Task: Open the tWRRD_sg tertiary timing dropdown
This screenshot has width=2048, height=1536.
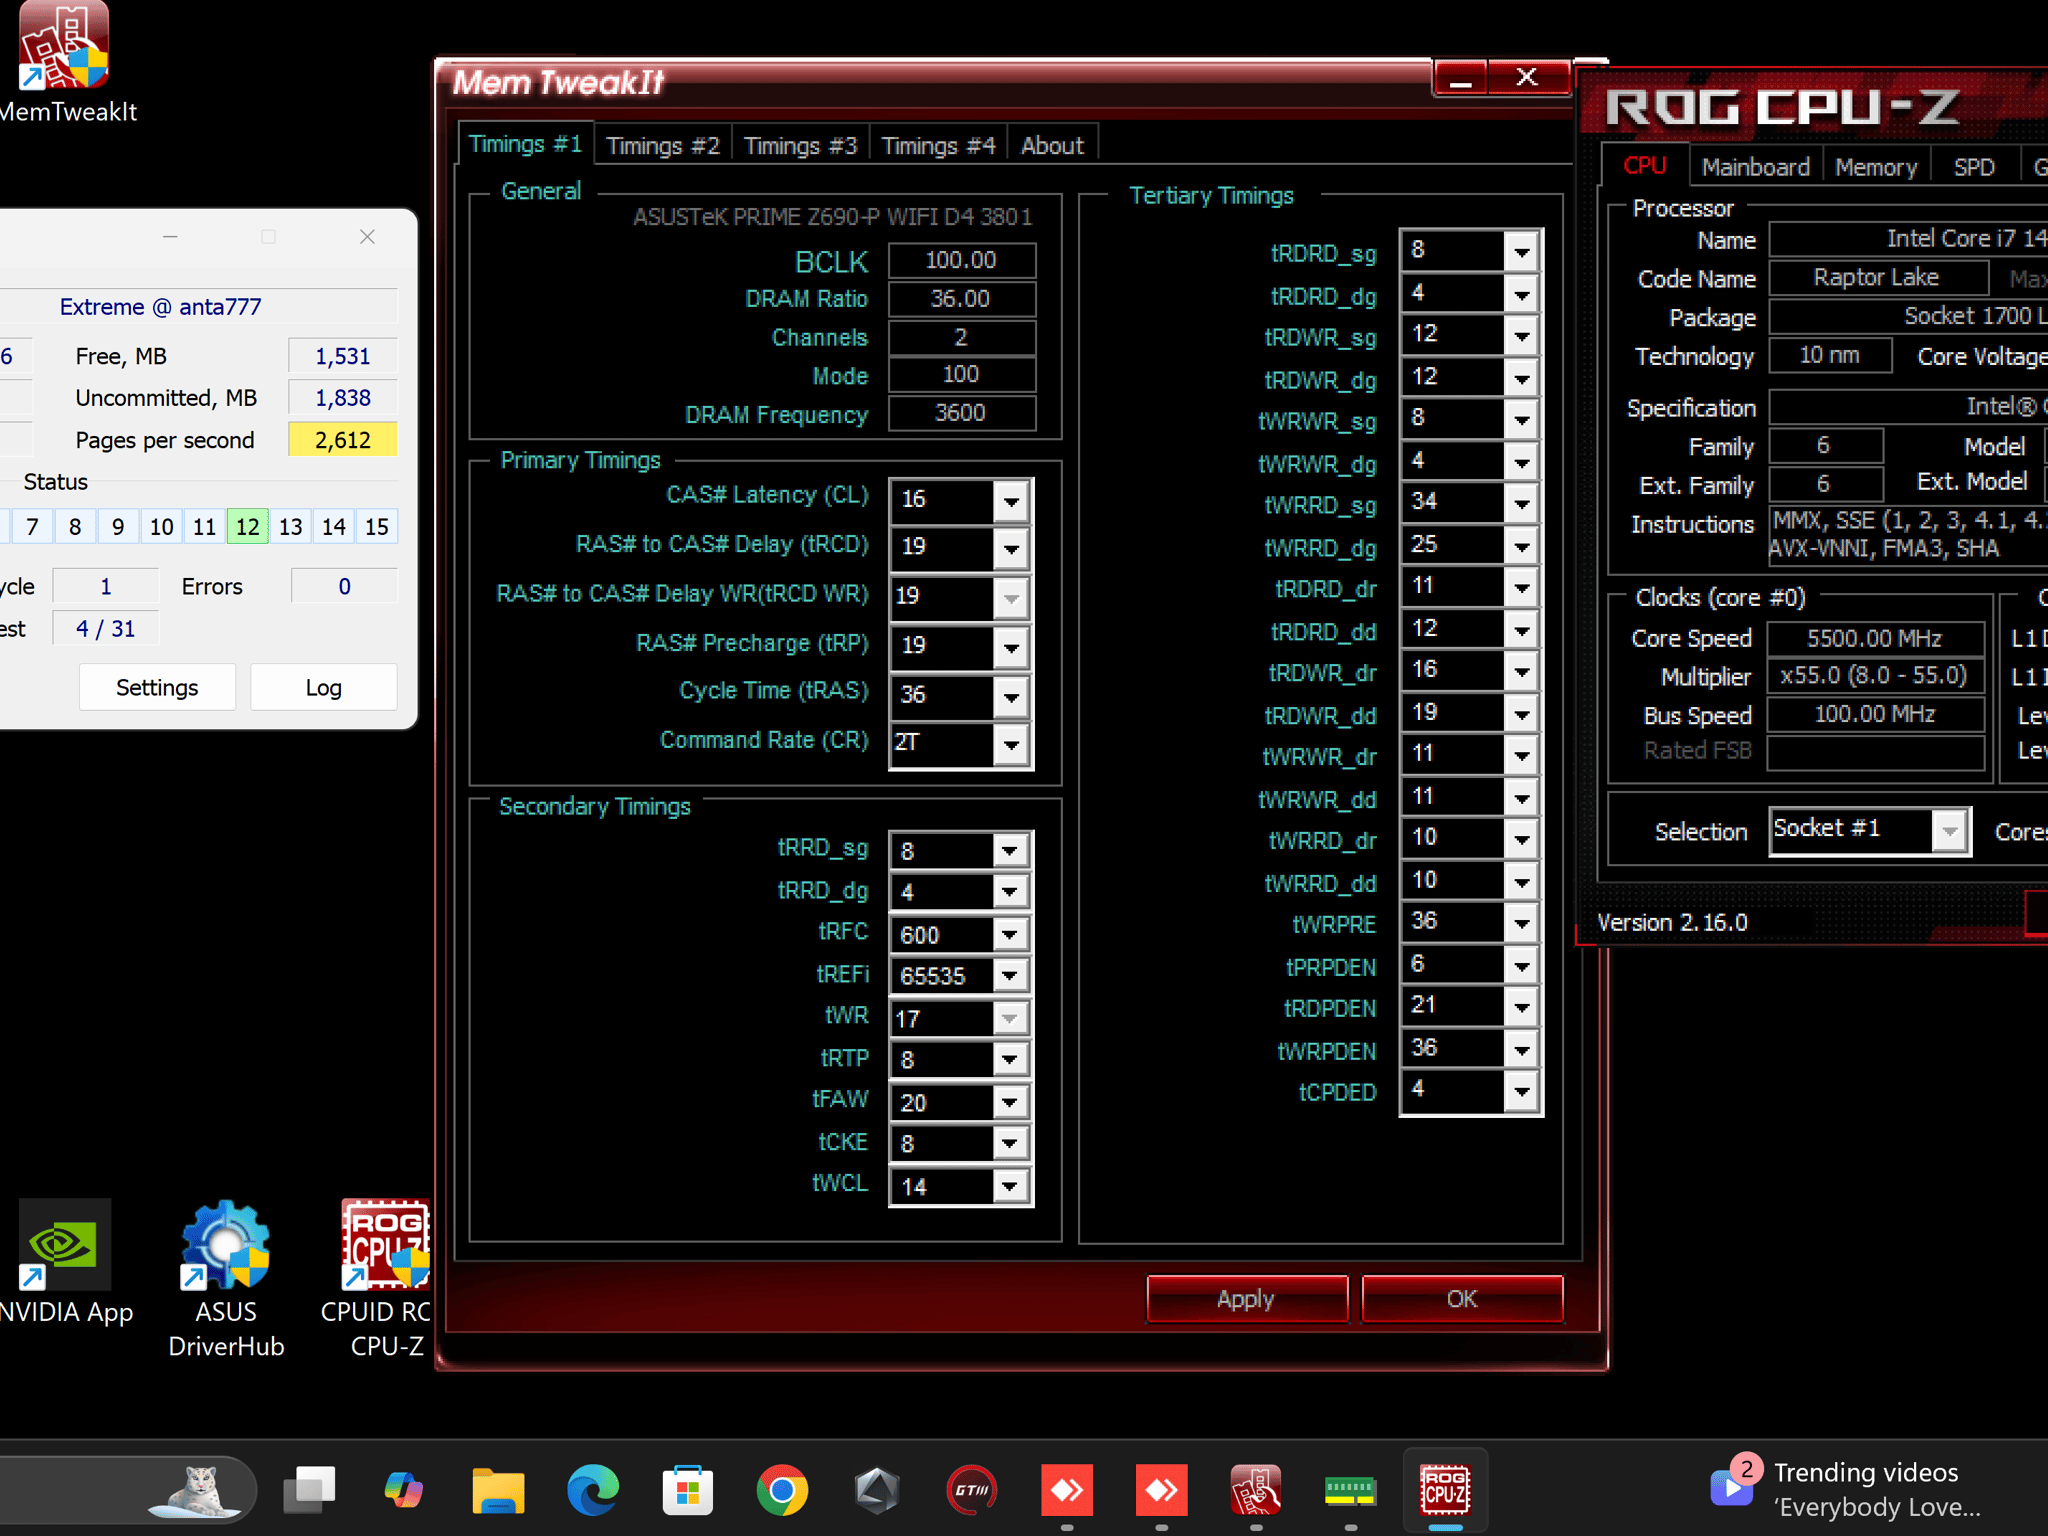Action: [x=1521, y=503]
